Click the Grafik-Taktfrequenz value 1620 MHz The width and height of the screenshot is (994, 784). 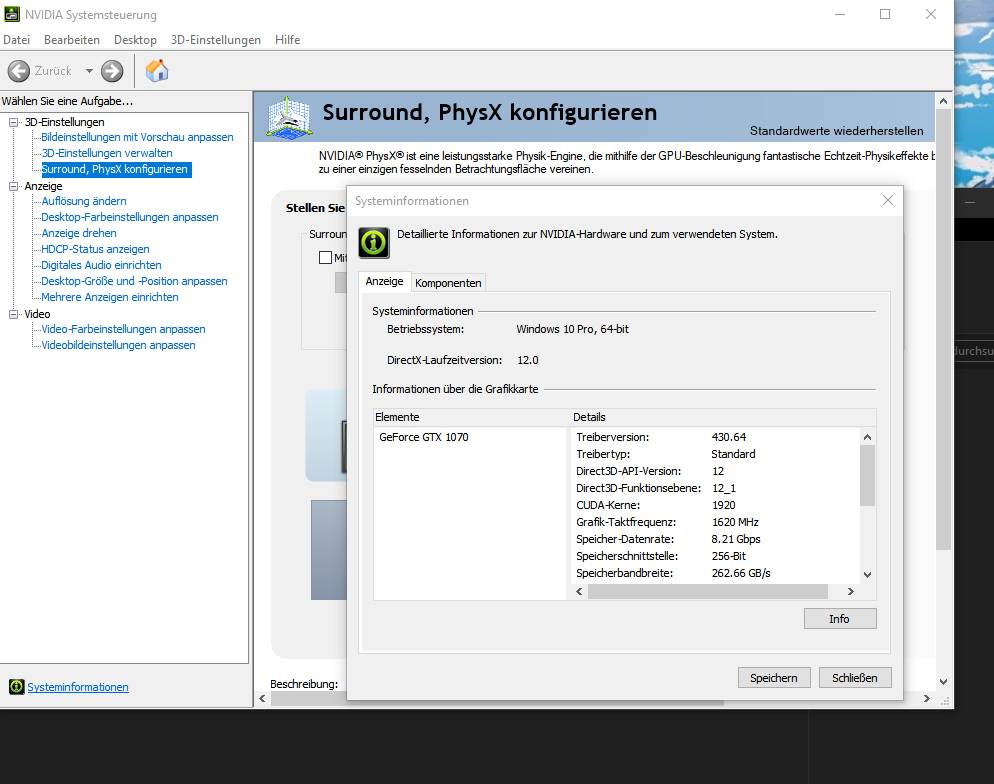tap(735, 522)
